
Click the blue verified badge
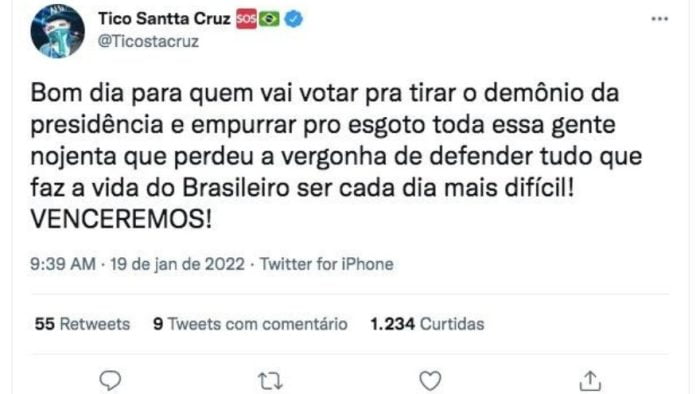click(293, 19)
